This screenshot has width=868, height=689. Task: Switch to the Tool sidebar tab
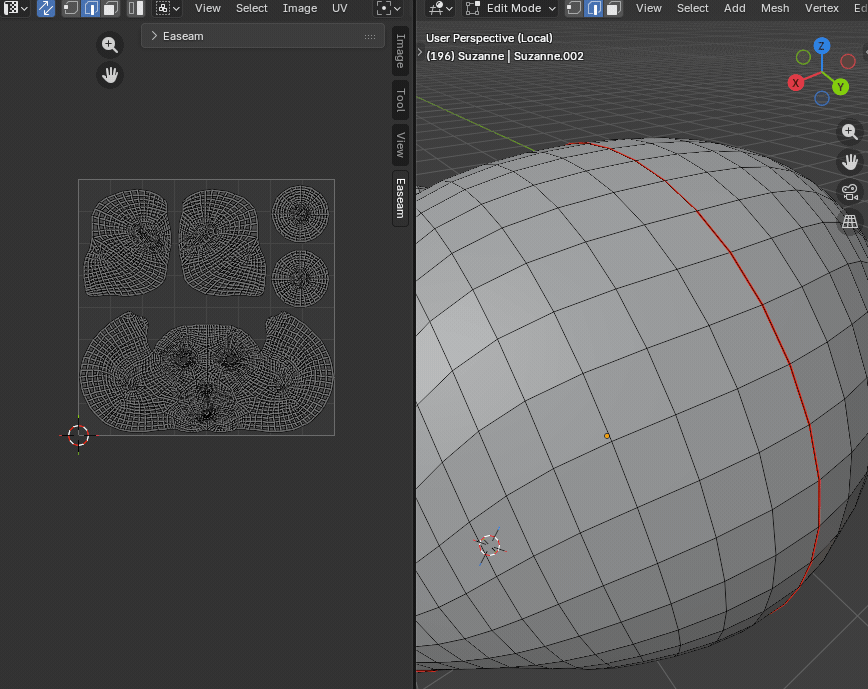[x=401, y=100]
